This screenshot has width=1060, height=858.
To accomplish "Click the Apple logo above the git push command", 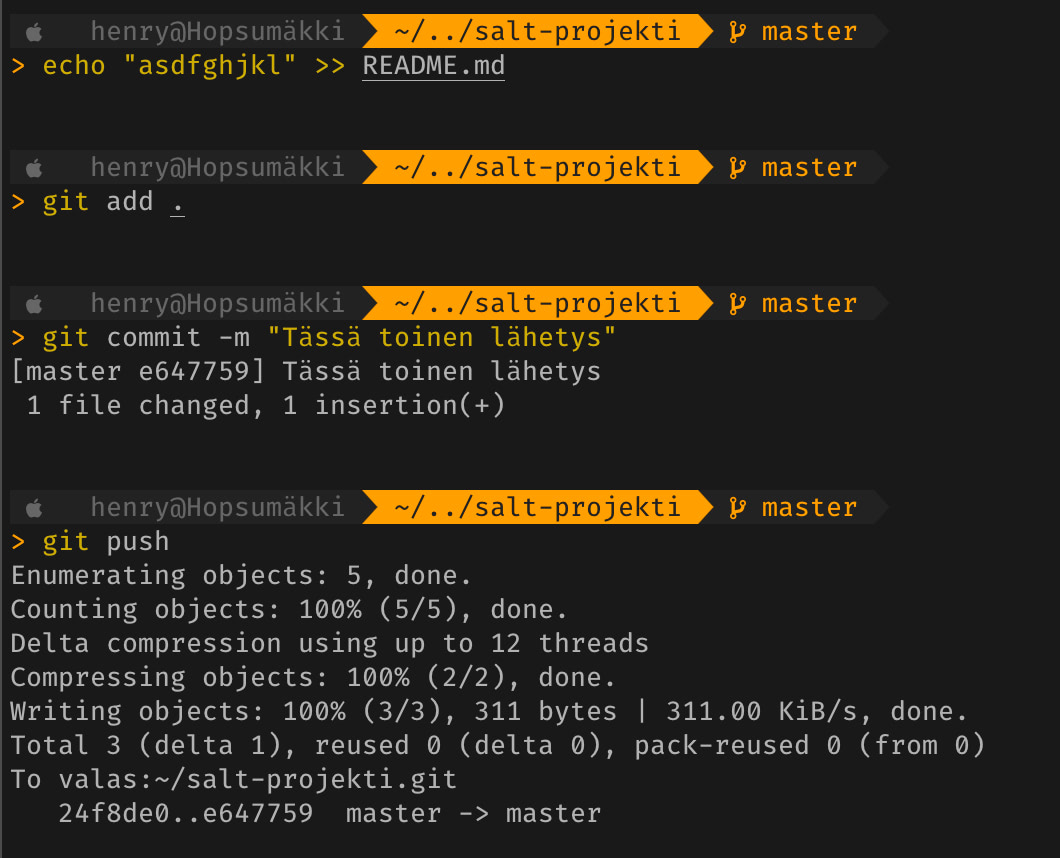I will pyautogui.click(x=36, y=507).
